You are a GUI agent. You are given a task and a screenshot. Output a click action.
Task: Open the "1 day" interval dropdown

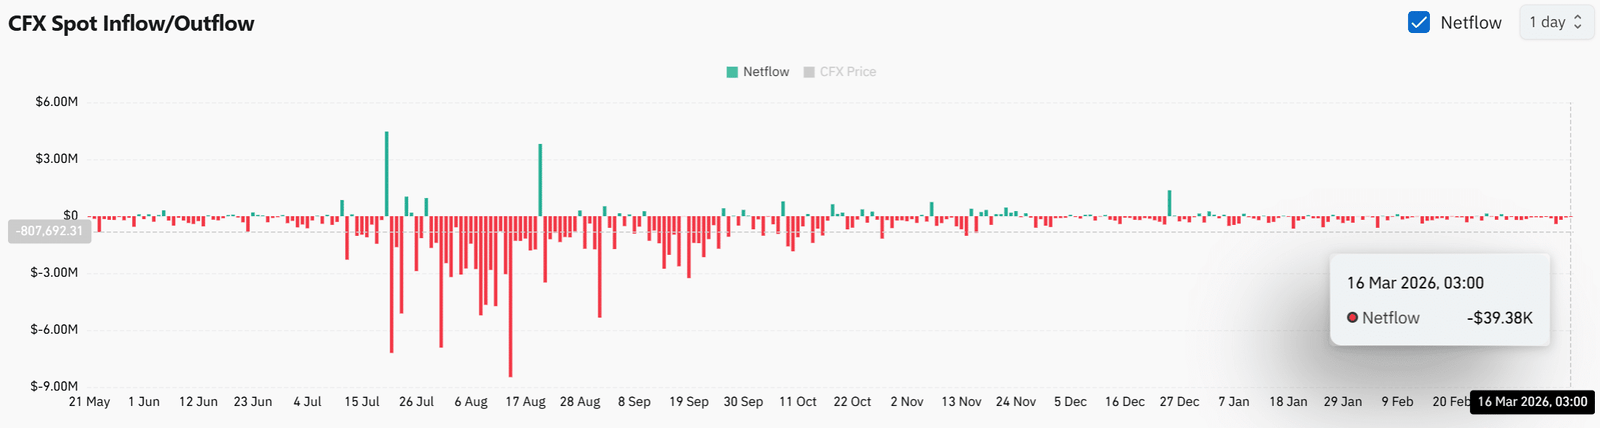1556,22
